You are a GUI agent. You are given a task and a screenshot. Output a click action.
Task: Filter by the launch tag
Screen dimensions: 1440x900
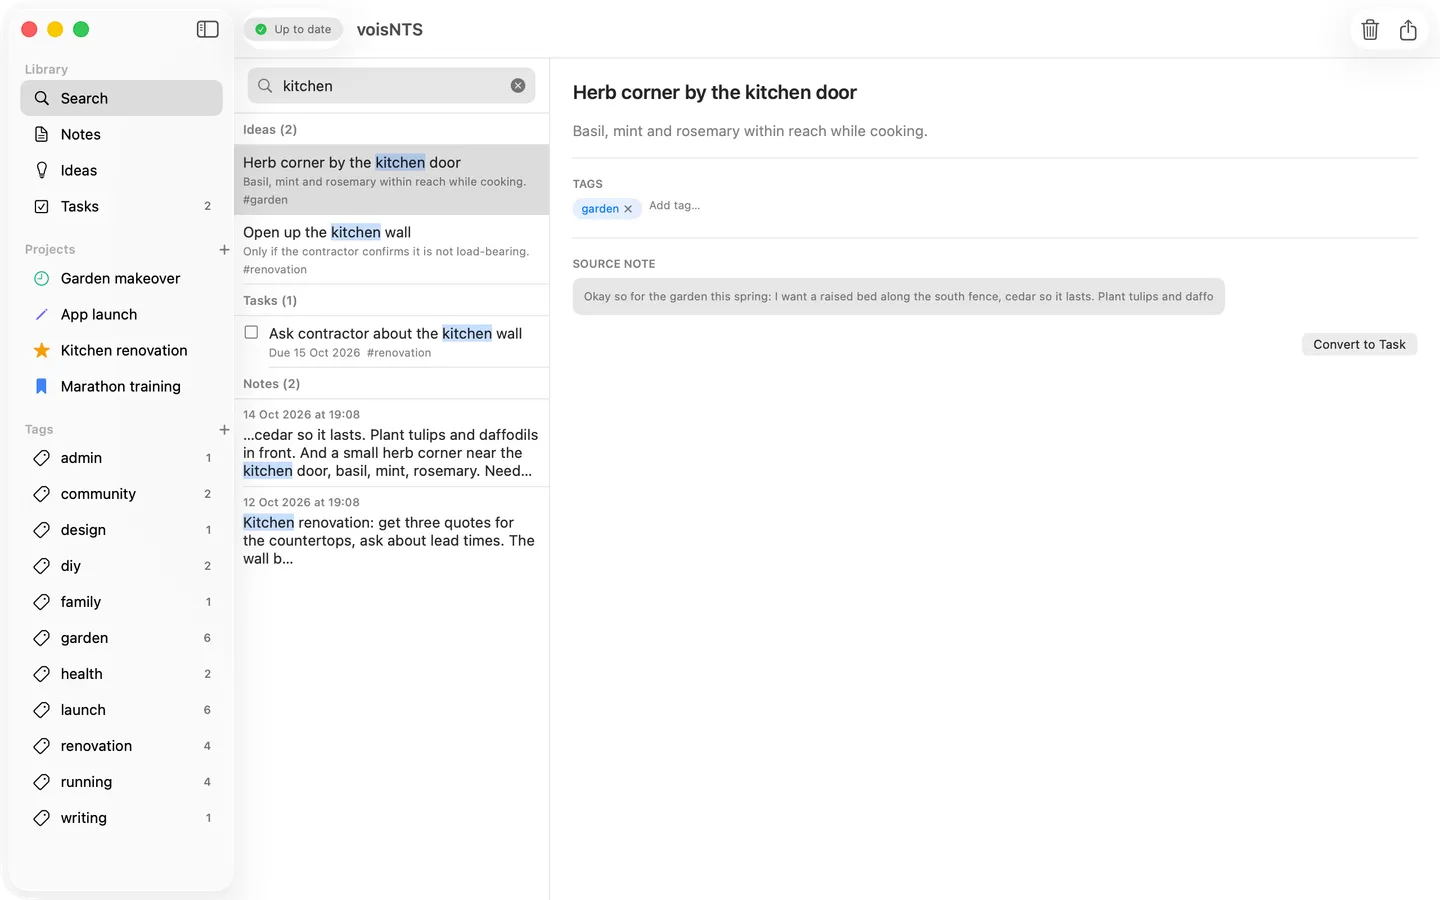pyautogui.click(x=121, y=710)
